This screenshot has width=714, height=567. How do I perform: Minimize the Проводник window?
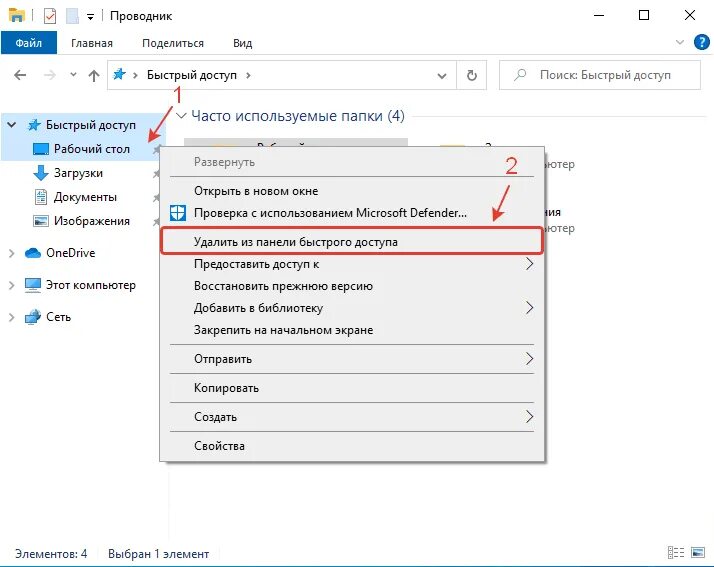pos(599,15)
